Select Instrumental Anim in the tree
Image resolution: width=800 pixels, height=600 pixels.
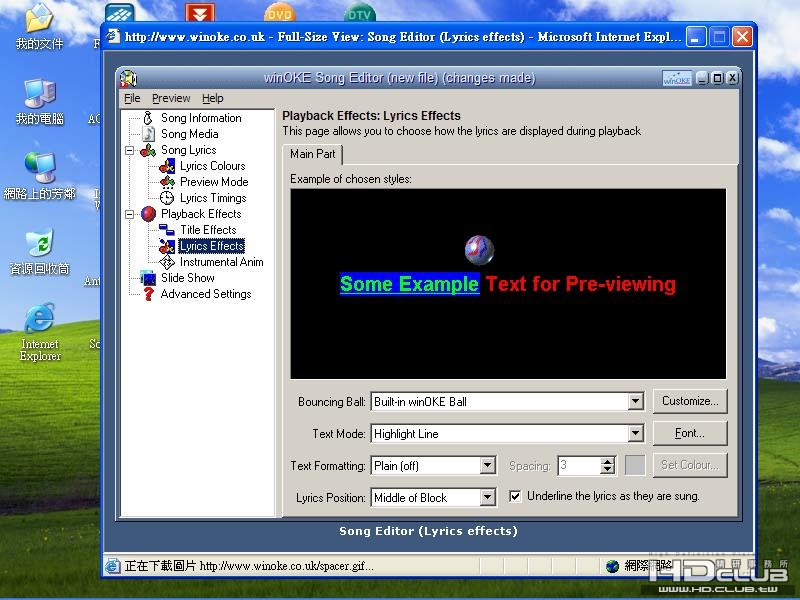(221, 262)
